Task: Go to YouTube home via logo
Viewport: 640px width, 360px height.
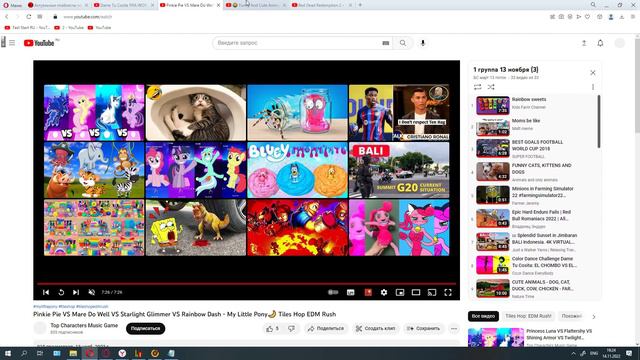Action: 39,43
